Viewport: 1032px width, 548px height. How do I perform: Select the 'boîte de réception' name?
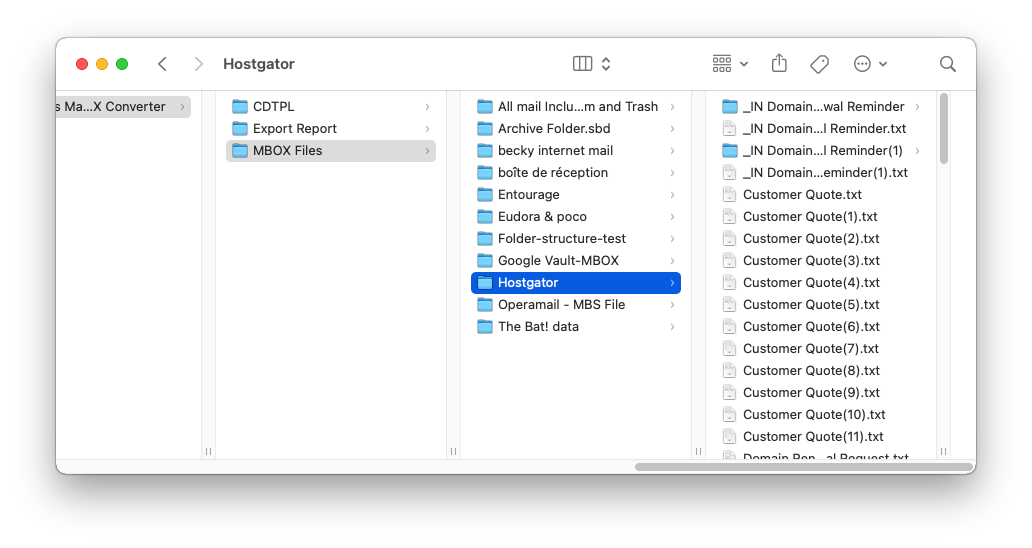[x=553, y=172]
